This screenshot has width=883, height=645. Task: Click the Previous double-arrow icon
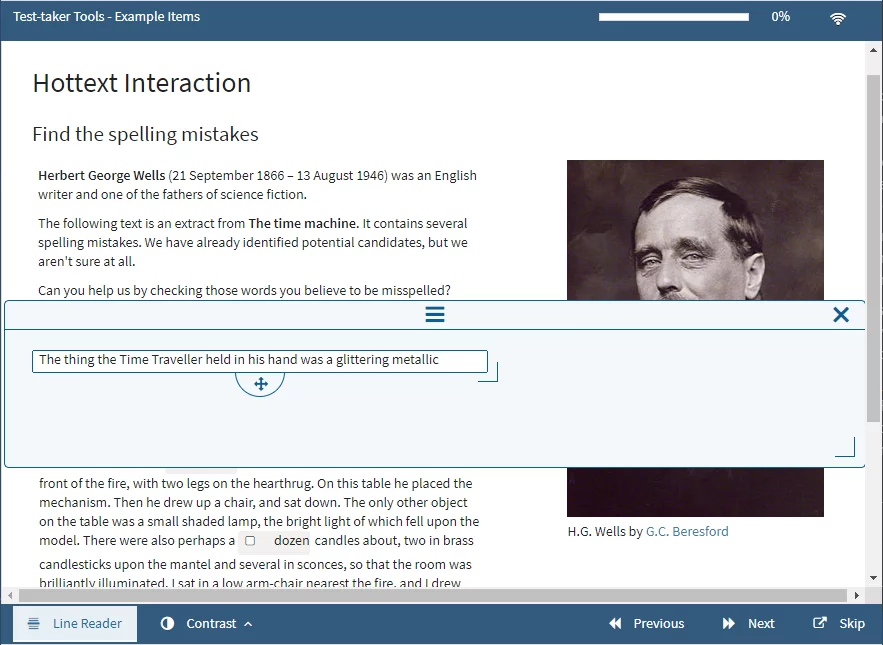615,623
